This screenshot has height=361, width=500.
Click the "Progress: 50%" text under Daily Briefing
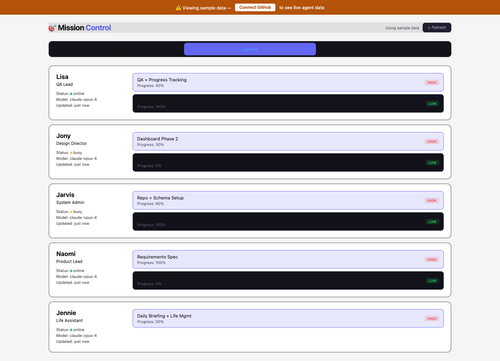pyautogui.click(x=150, y=322)
